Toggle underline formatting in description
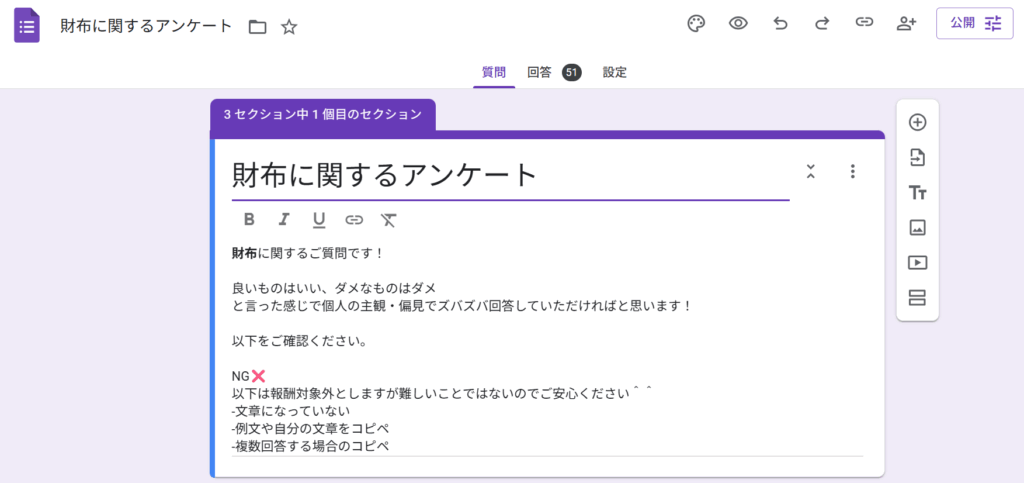Viewport: 1024px width, 483px height. 319,221
